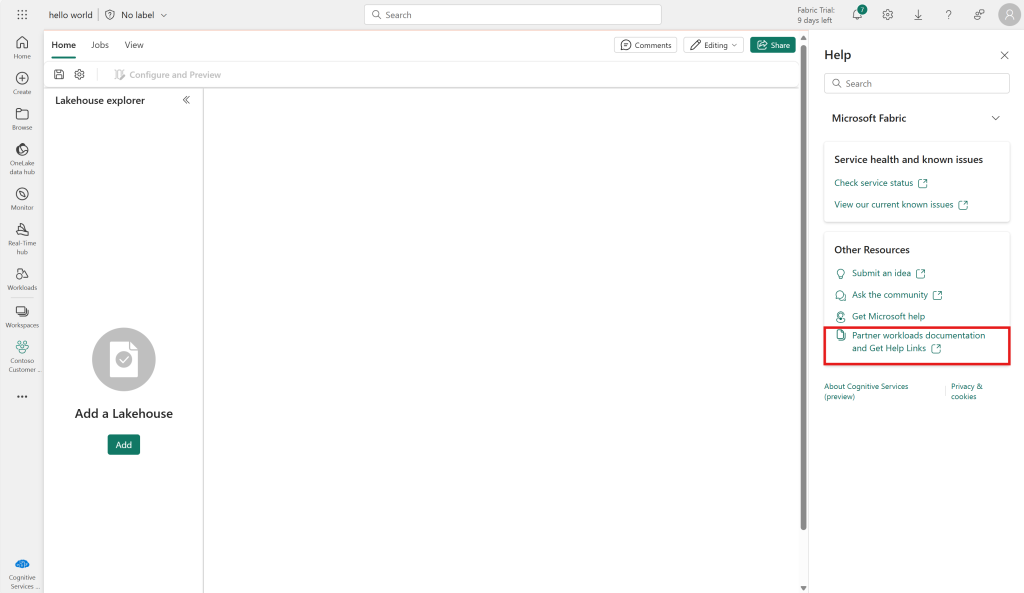Viewport: 1024px width, 593px height.
Task: Open the lakehouse settings gear icon
Action: [79, 74]
